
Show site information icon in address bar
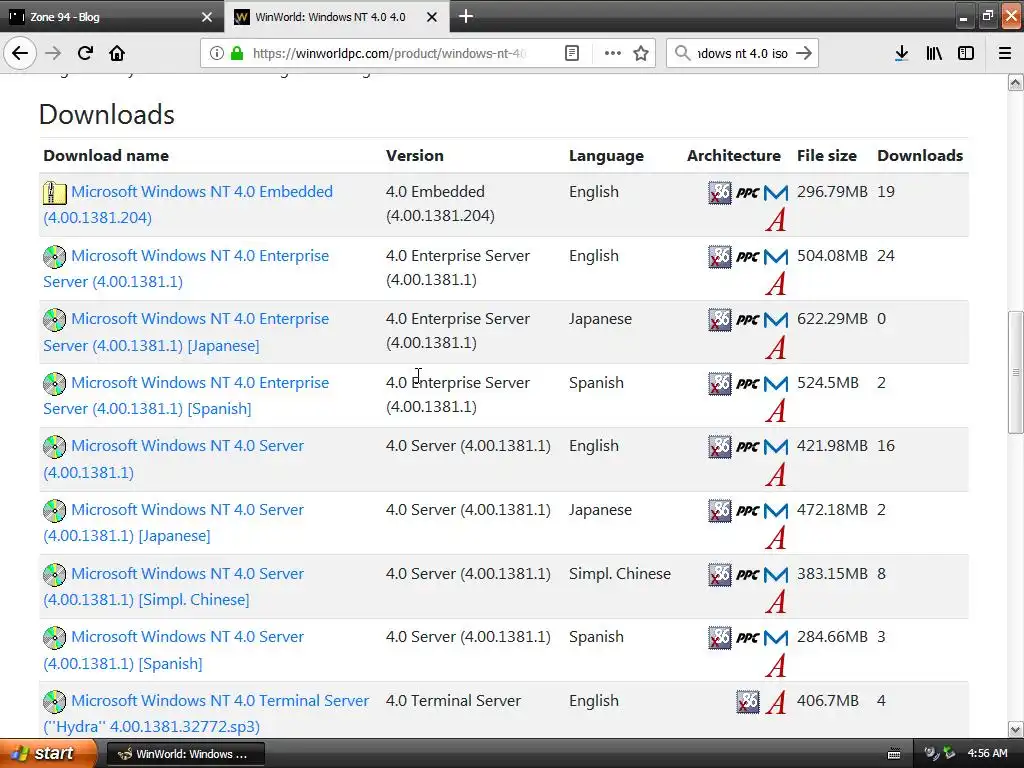pyautogui.click(x=216, y=53)
